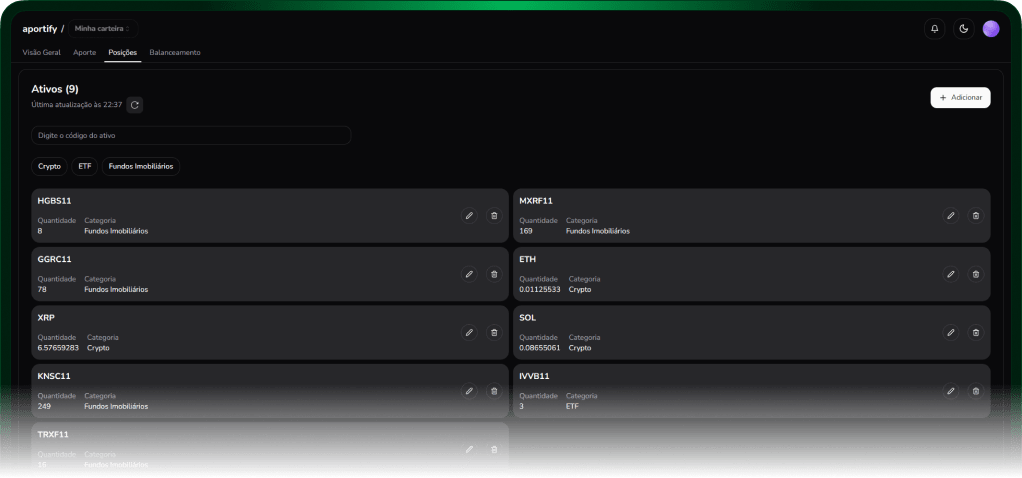Viewport: 1022px width, 478px height.
Task: Filter by Fundos Imobiliários chip
Action: (140, 166)
